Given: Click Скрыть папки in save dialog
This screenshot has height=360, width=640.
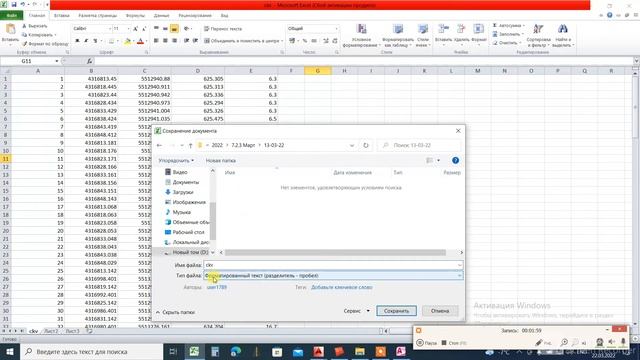Looking at the screenshot, I should pos(175,312).
